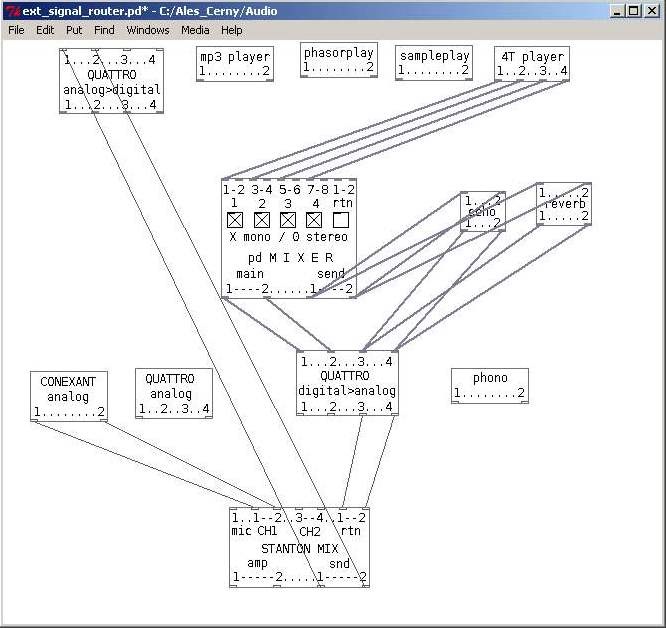Viewport: 666px width, 628px height.
Task: Click the '7-8' input label on mixer
Action: coord(318,189)
